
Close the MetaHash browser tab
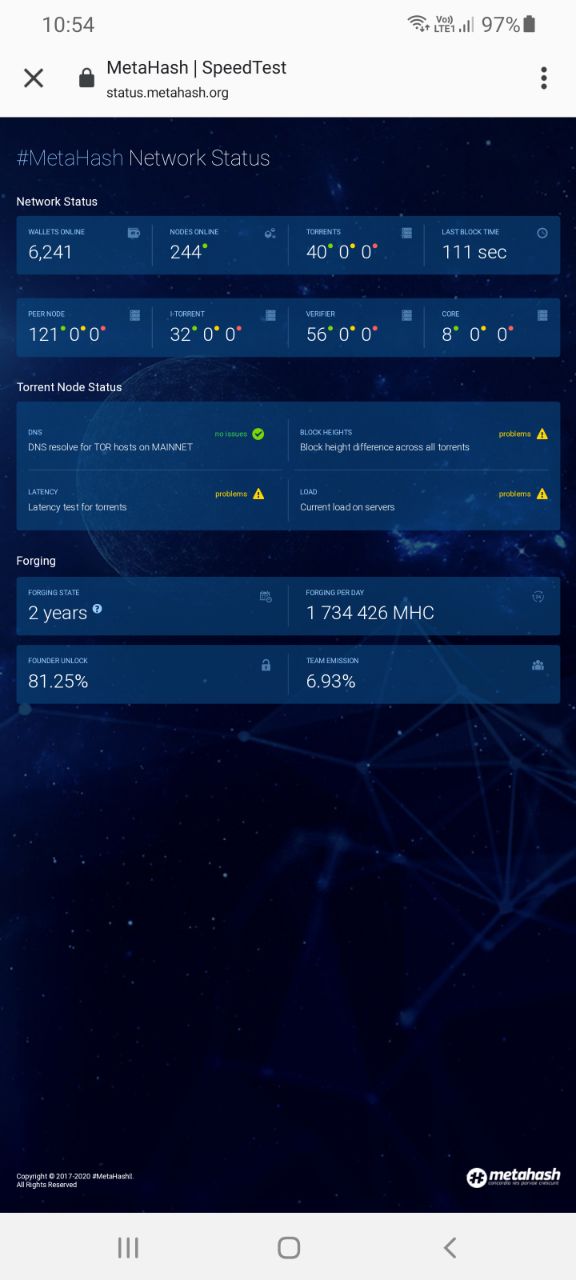[34, 78]
